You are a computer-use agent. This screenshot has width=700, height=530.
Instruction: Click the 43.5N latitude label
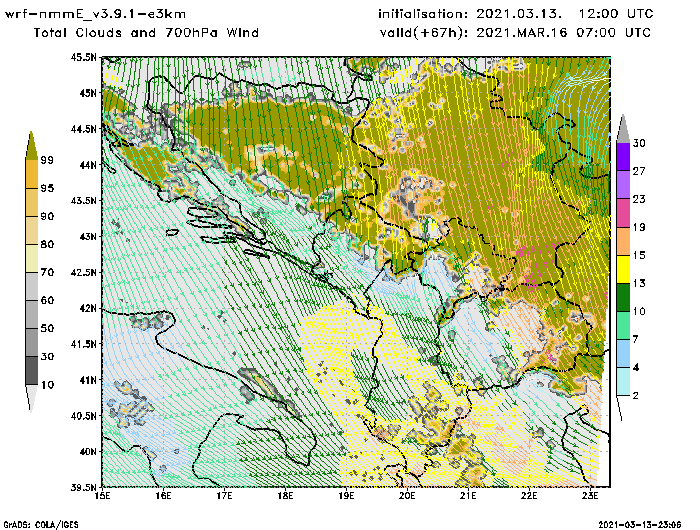point(83,200)
